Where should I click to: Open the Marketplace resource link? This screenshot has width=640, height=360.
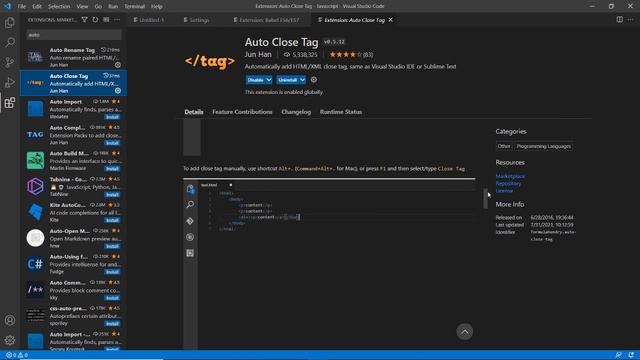coord(510,176)
